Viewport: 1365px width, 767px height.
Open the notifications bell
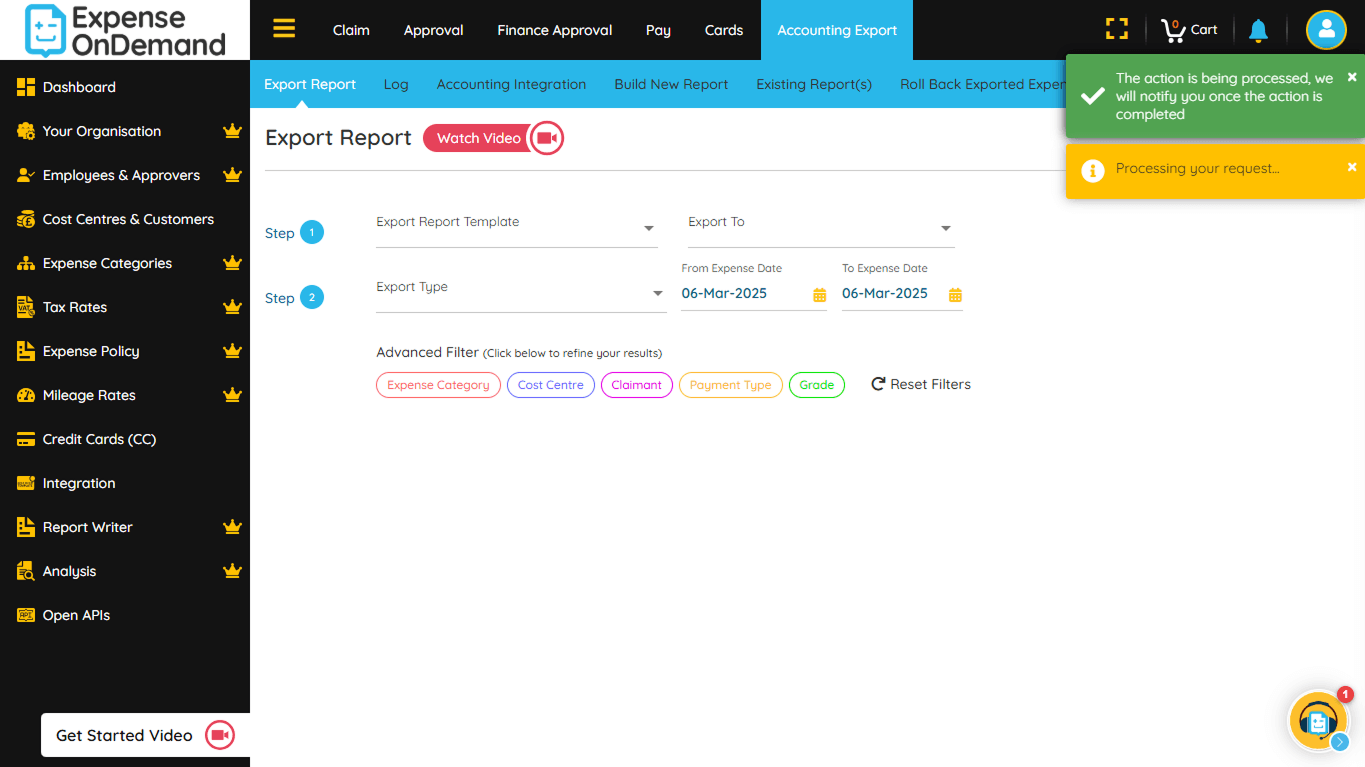click(1259, 30)
